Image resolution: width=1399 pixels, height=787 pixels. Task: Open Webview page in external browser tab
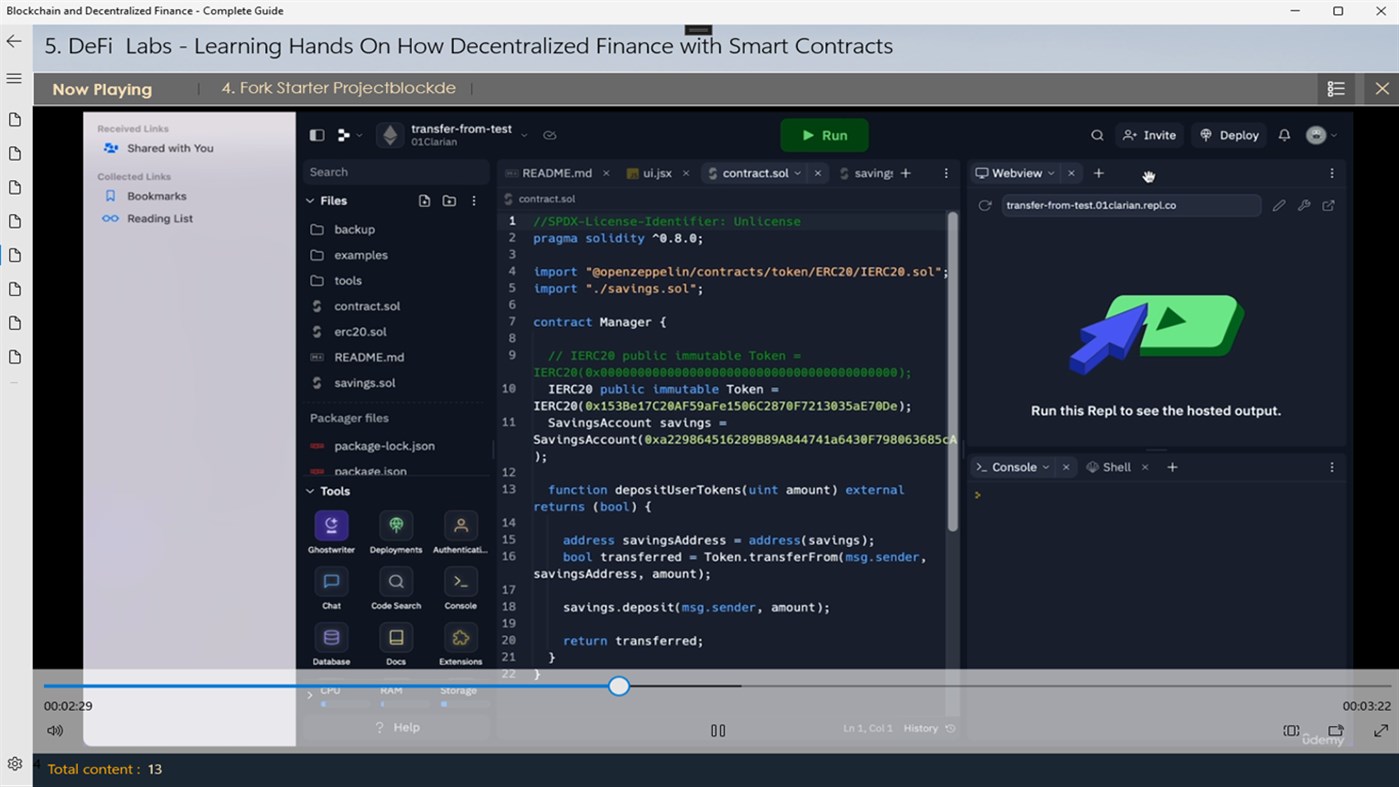tap(1328, 205)
